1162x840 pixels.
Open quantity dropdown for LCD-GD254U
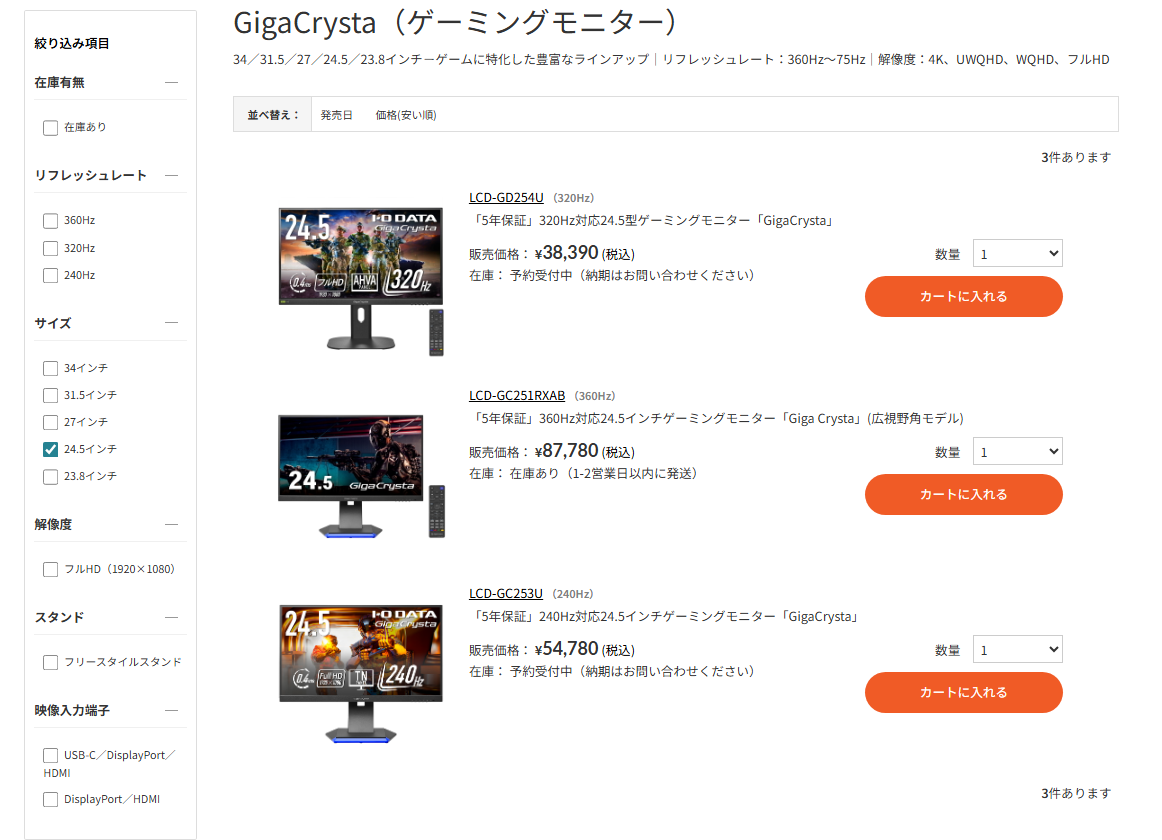(1017, 254)
